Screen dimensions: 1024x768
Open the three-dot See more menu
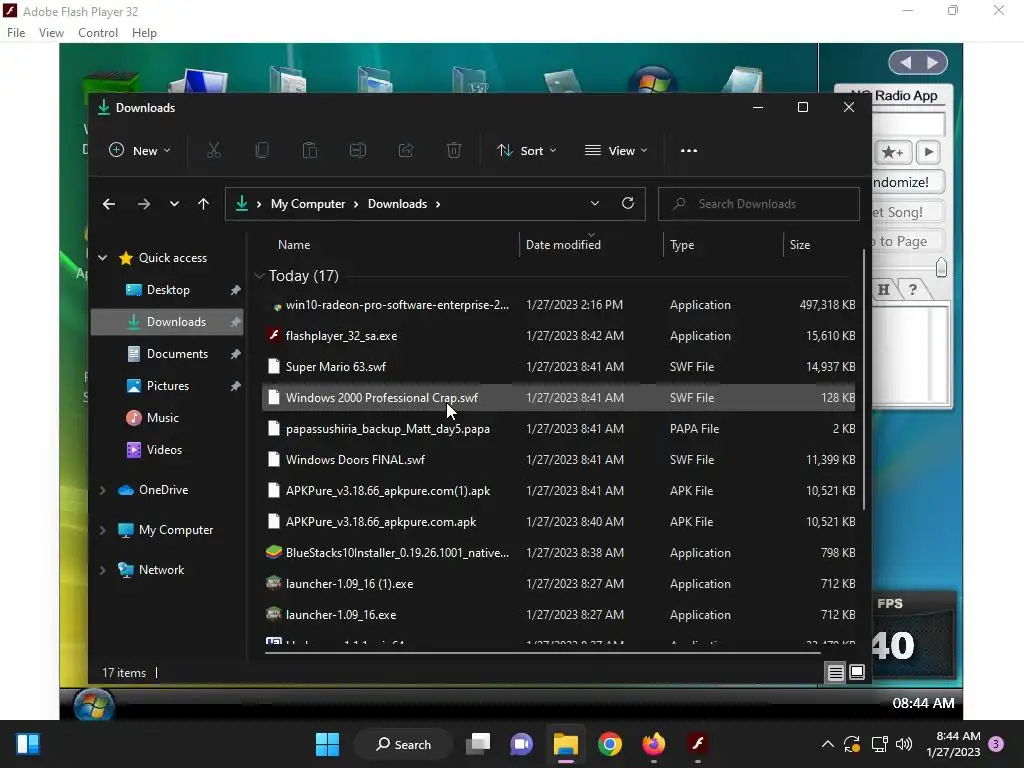[689, 151]
